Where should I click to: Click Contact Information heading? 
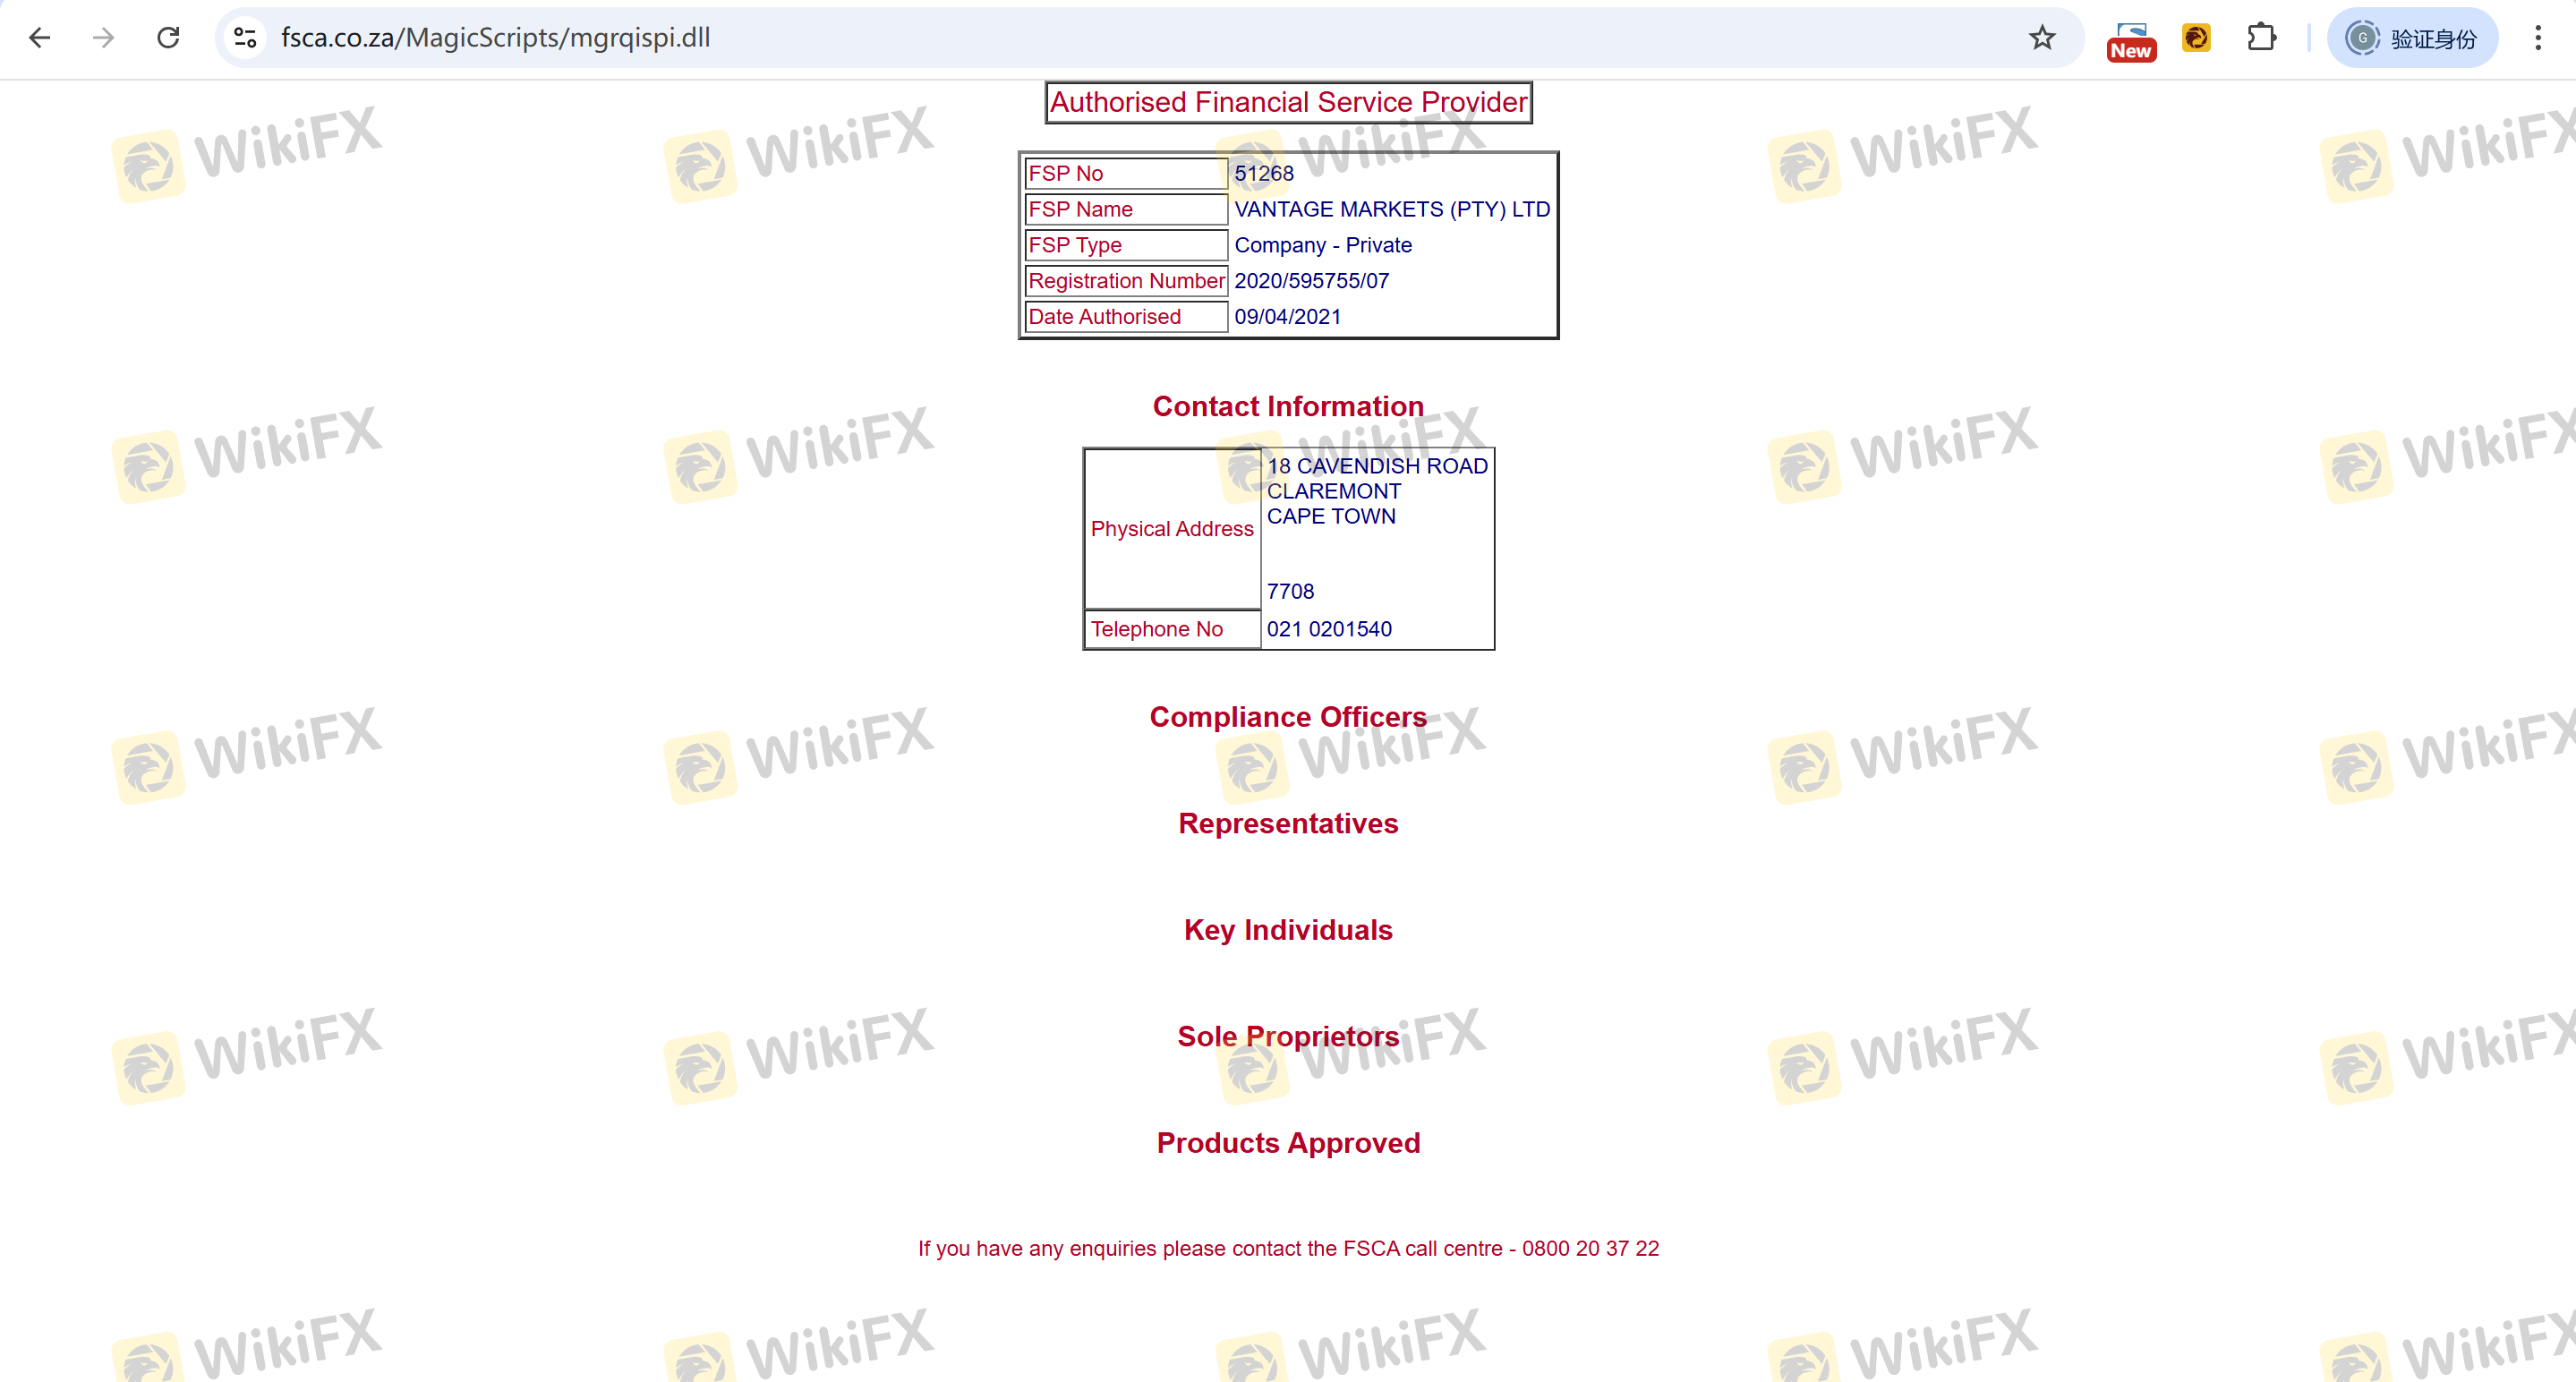pos(1287,406)
